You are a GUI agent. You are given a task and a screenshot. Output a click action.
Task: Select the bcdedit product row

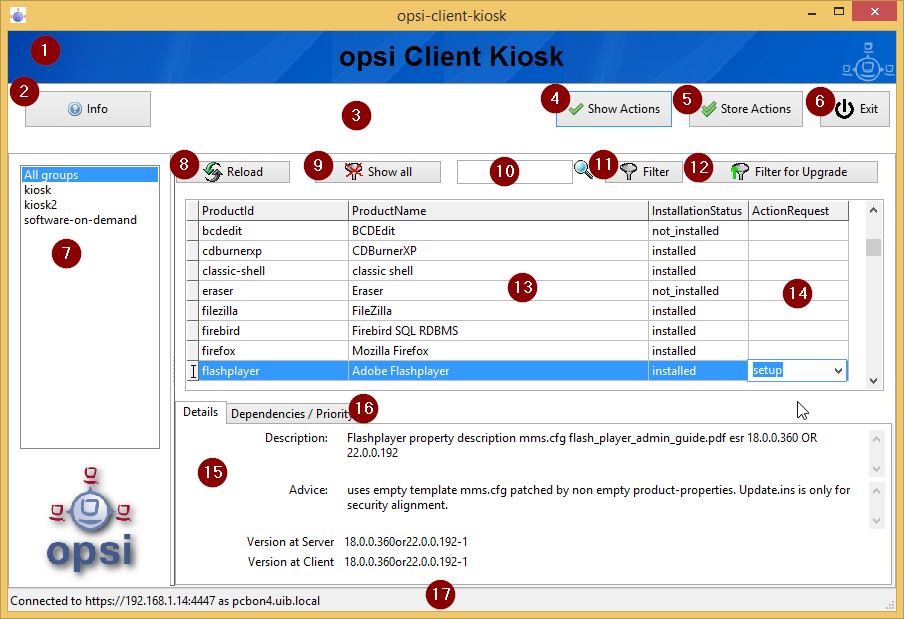[x=517, y=231]
